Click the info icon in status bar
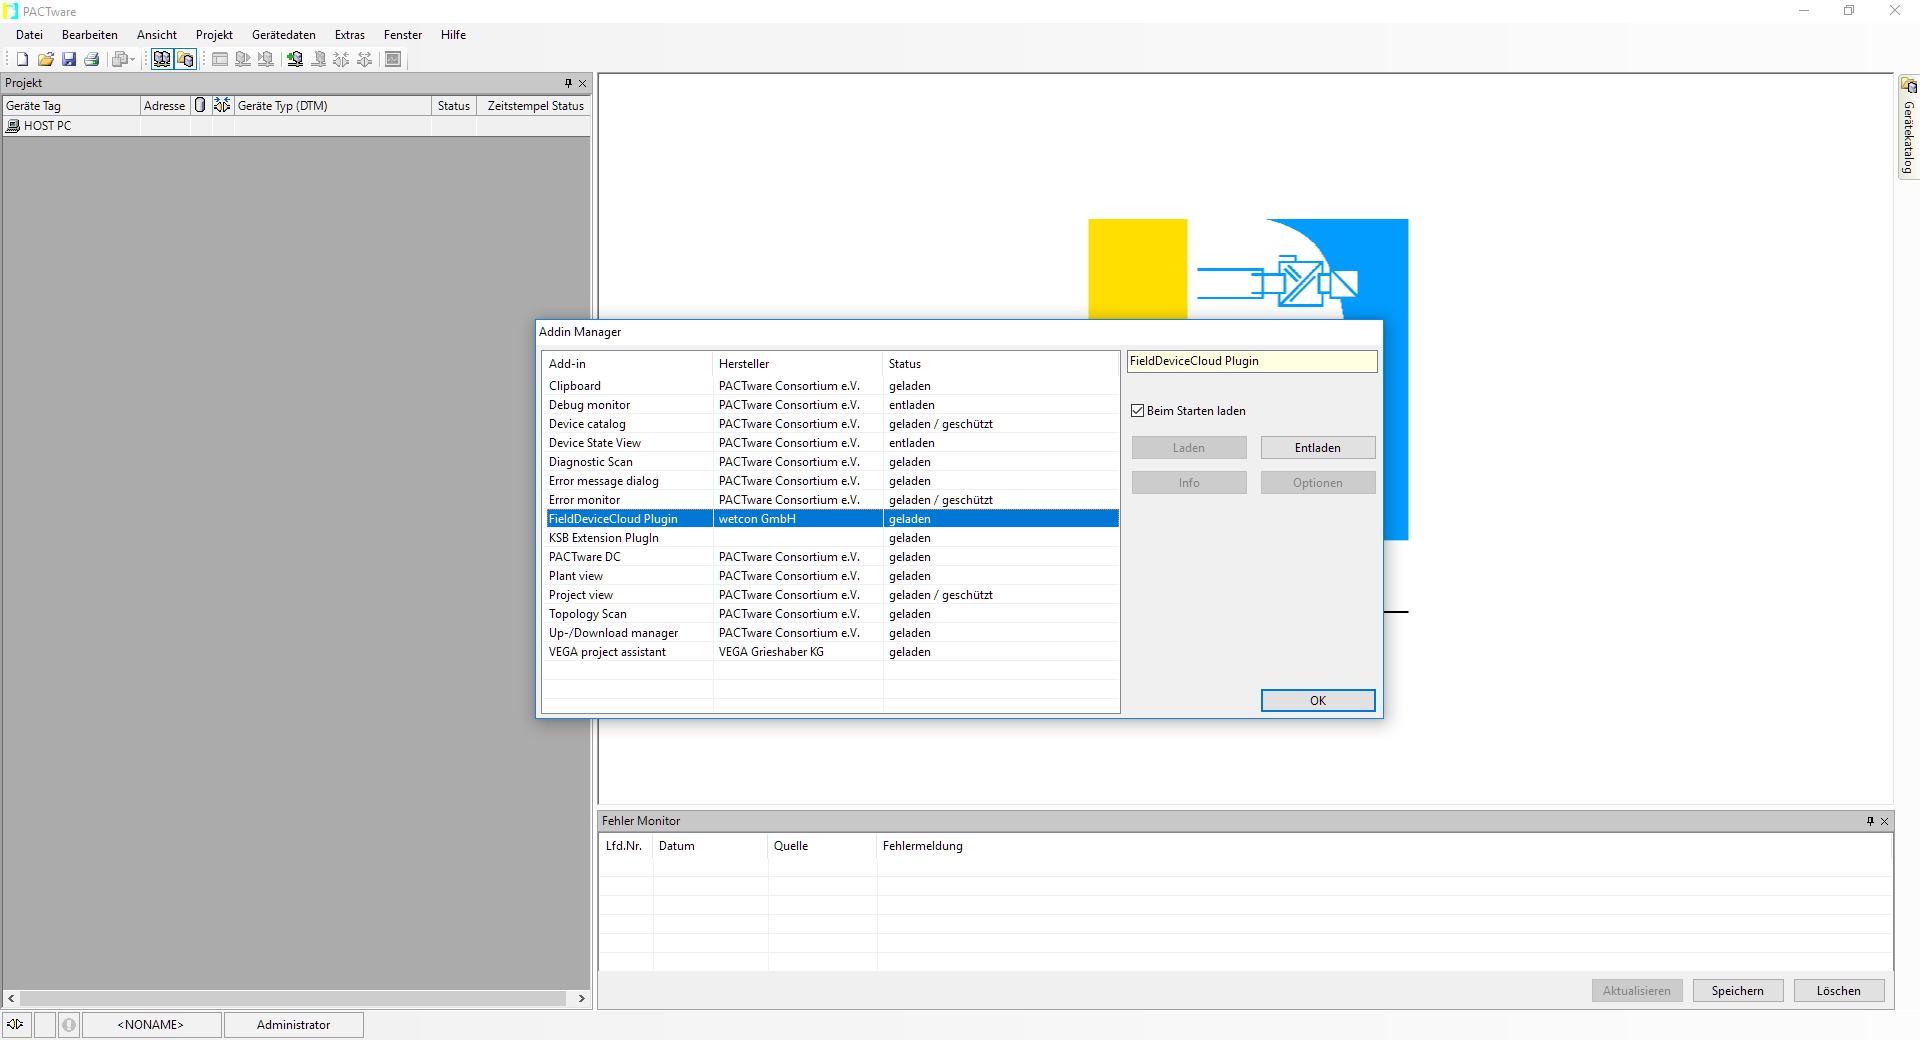 click(69, 1024)
